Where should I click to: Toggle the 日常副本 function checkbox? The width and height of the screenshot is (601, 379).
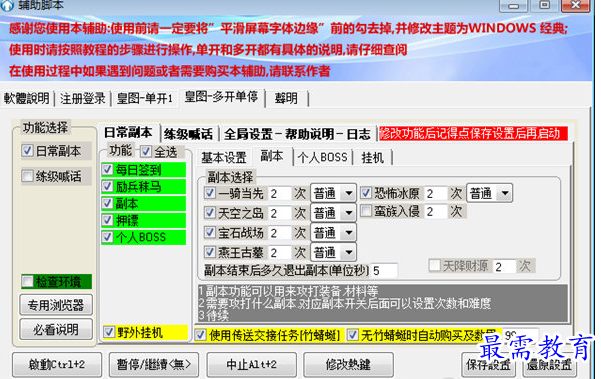pos(27,151)
